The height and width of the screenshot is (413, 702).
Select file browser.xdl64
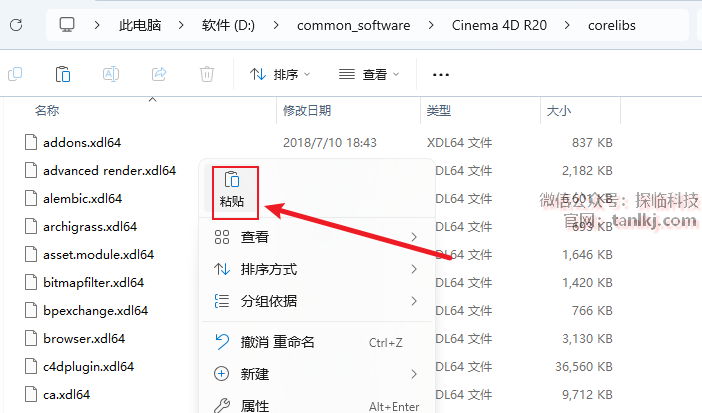(x=84, y=338)
